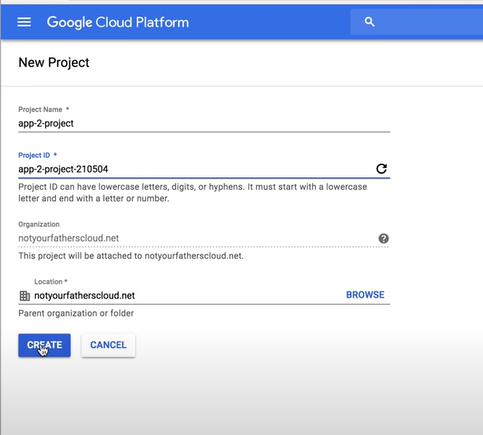Open the hamburger navigation menu

click(x=24, y=22)
